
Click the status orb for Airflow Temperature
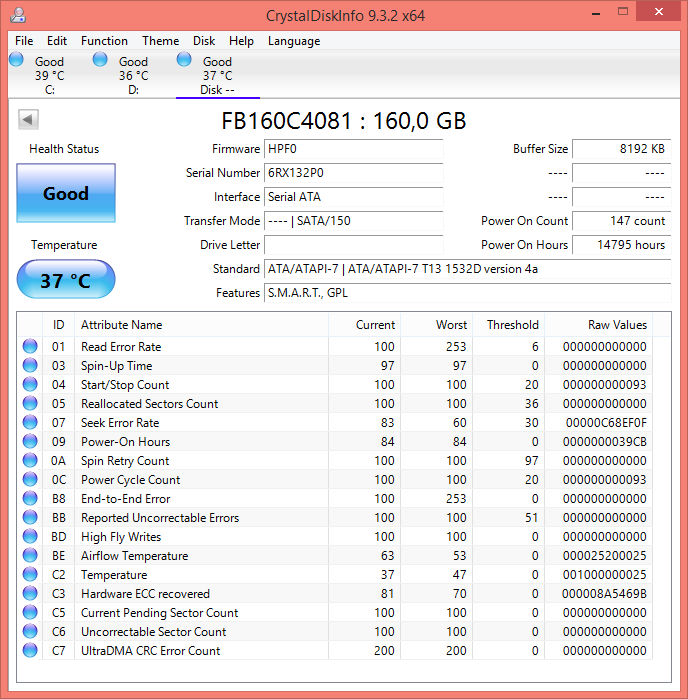pyautogui.click(x=30, y=555)
